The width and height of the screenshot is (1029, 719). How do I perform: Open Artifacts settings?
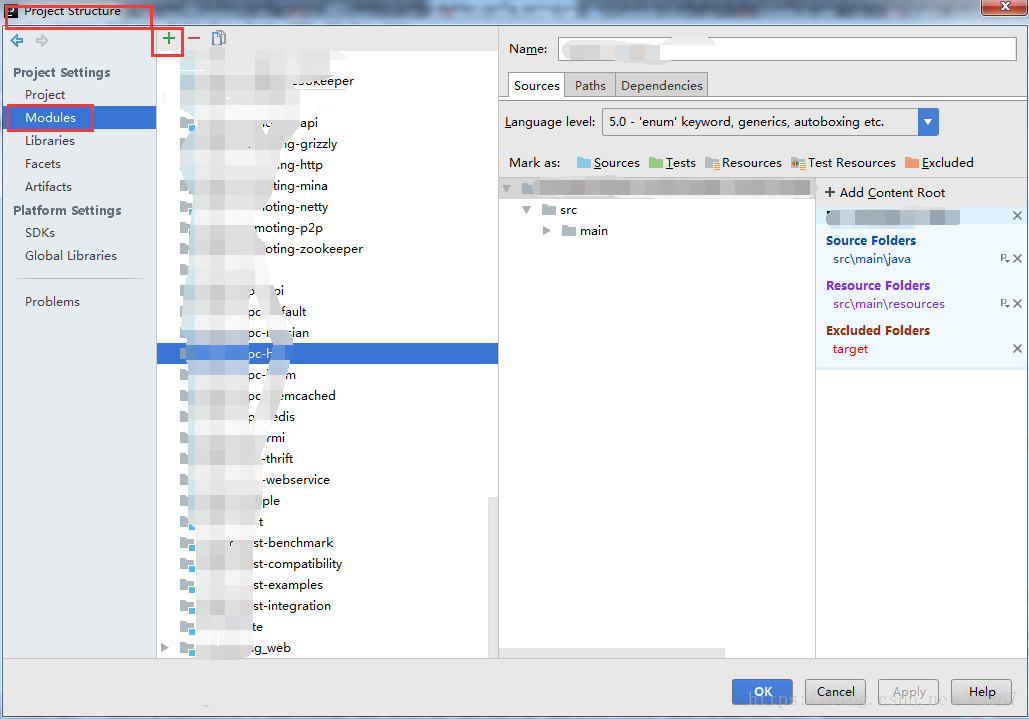point(48,187)
